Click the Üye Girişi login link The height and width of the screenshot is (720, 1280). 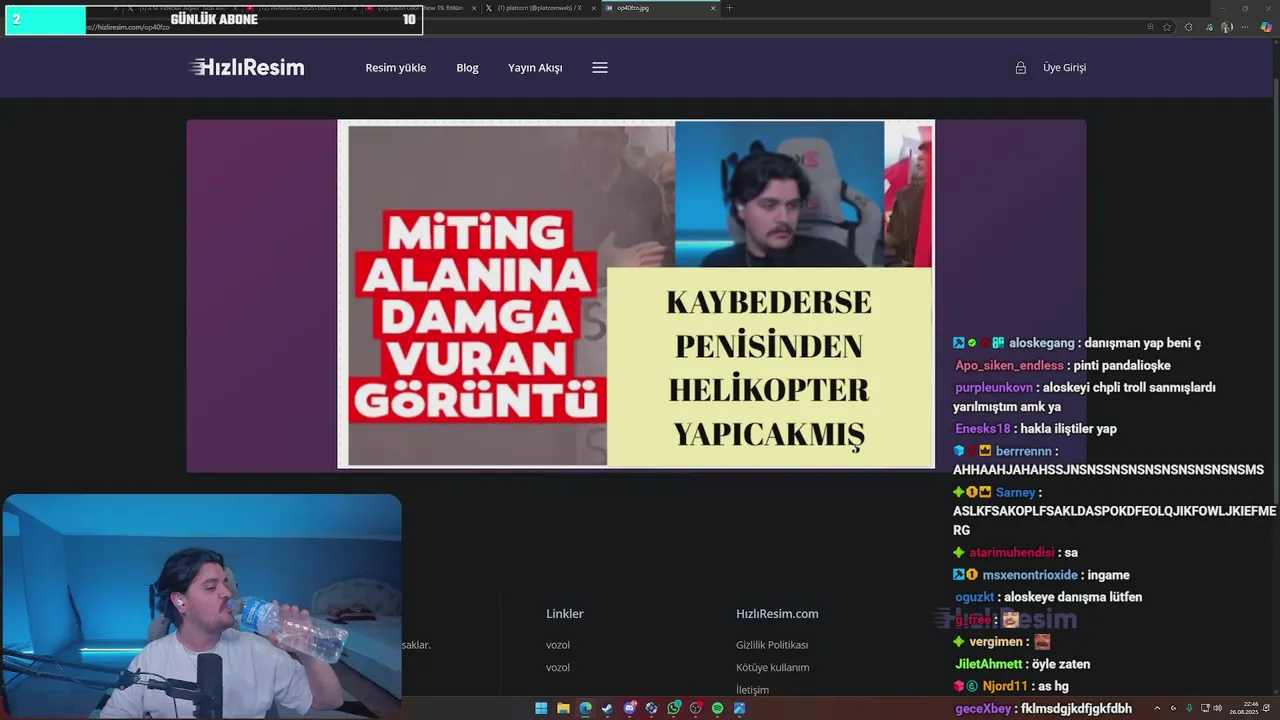point(1064,68)
